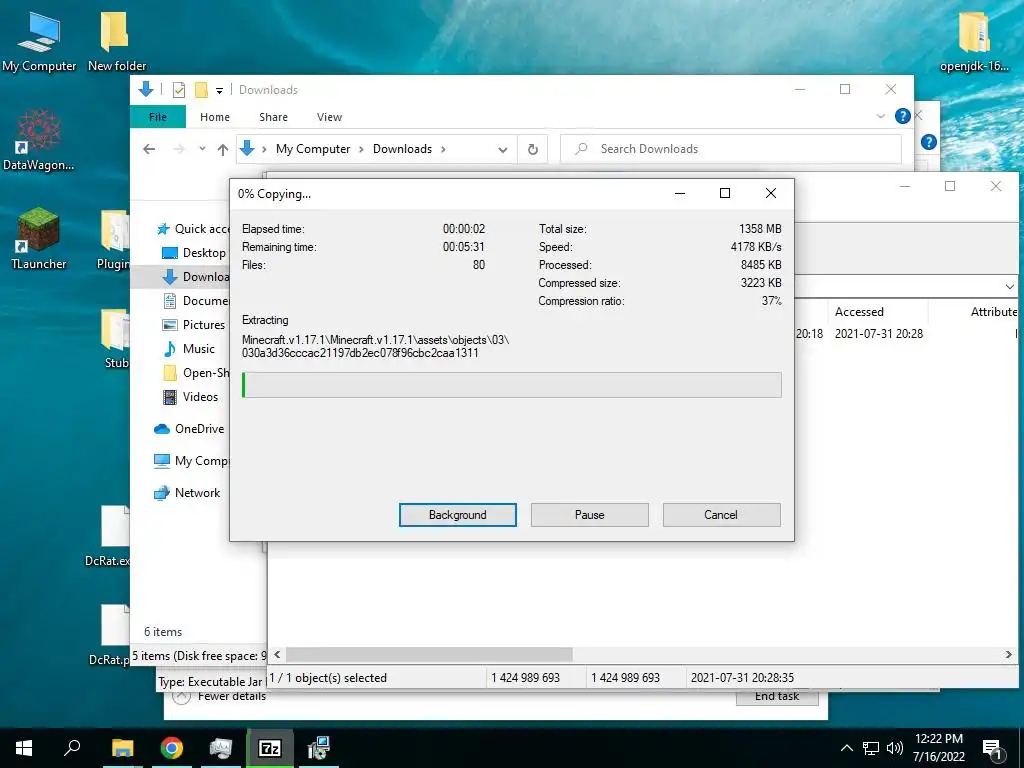The width and height of the screenshot is (1024, 768).
Task: Open taskbar search magnifier
Action: coord(72,748)
